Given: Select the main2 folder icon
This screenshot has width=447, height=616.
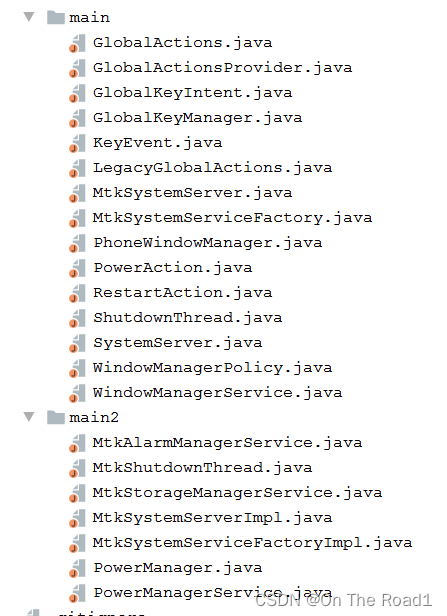Looking at the screenshot, I should pyautogui.click(x=55, y=417).
